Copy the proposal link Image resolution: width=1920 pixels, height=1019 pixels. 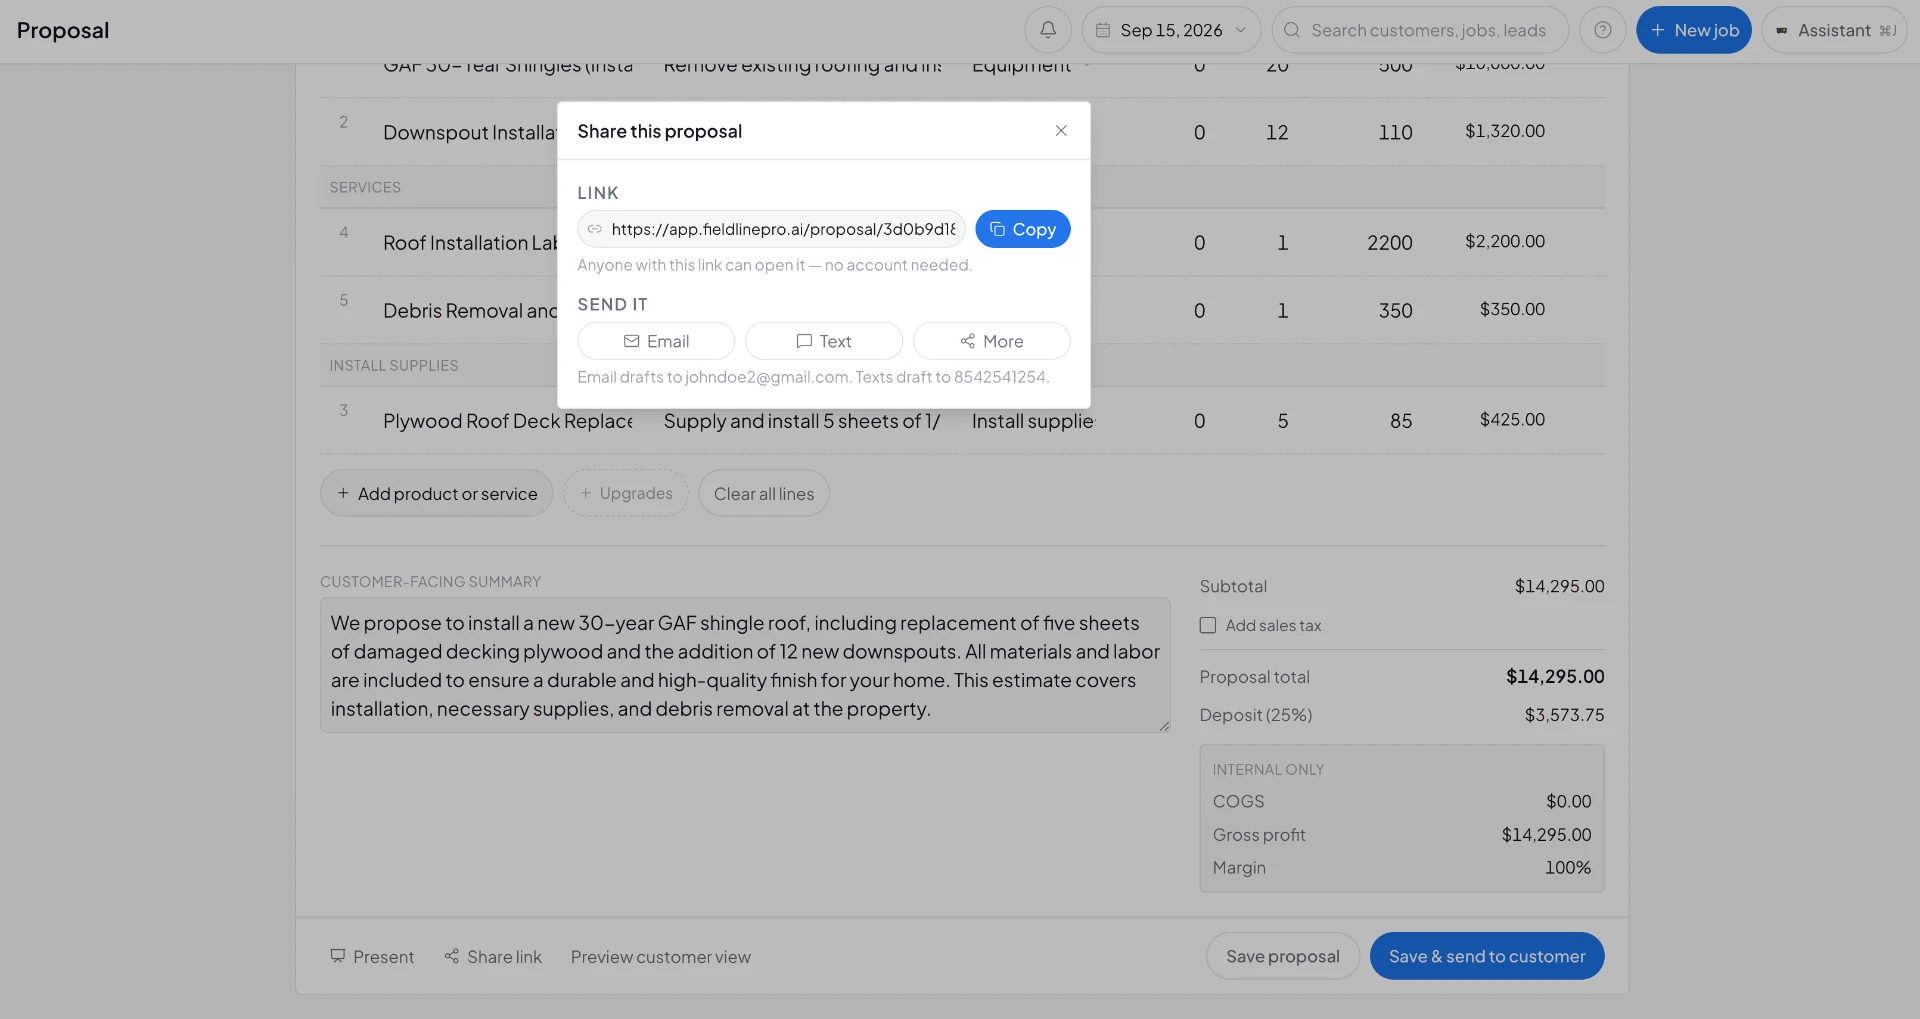(x=1022, y=229)
